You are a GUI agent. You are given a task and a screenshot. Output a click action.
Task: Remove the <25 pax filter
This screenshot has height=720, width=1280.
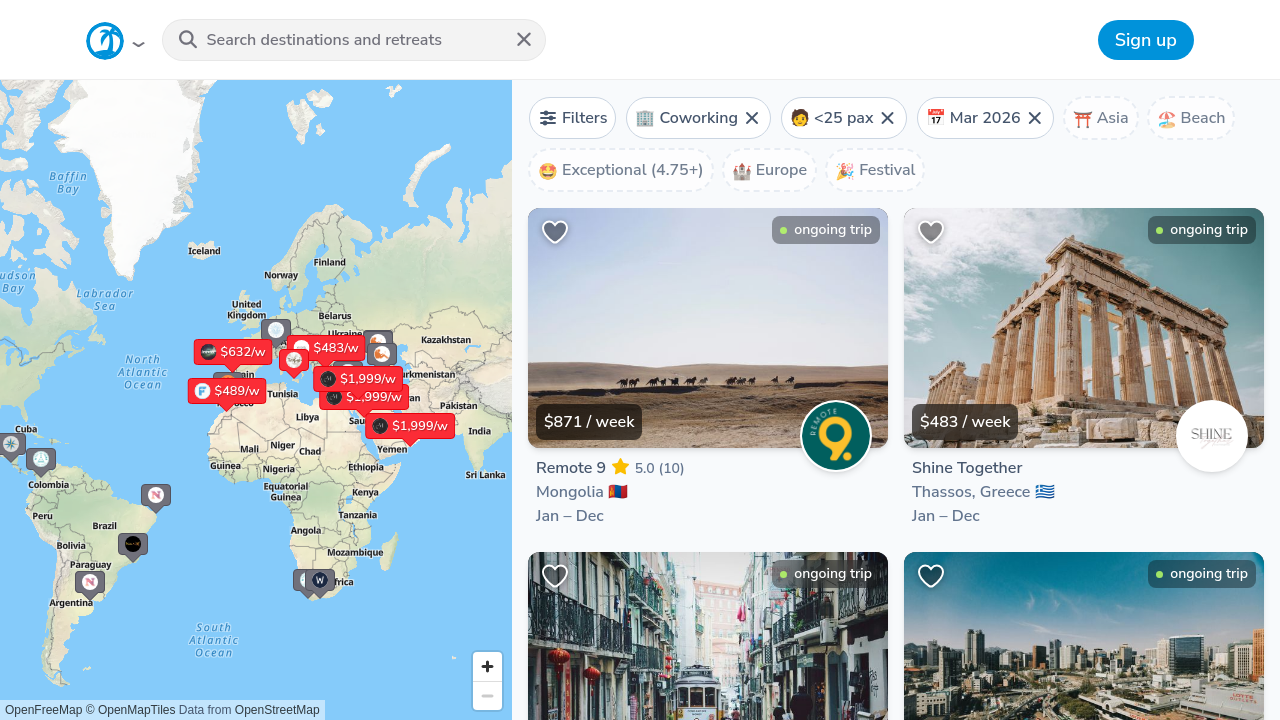point(887,118)
